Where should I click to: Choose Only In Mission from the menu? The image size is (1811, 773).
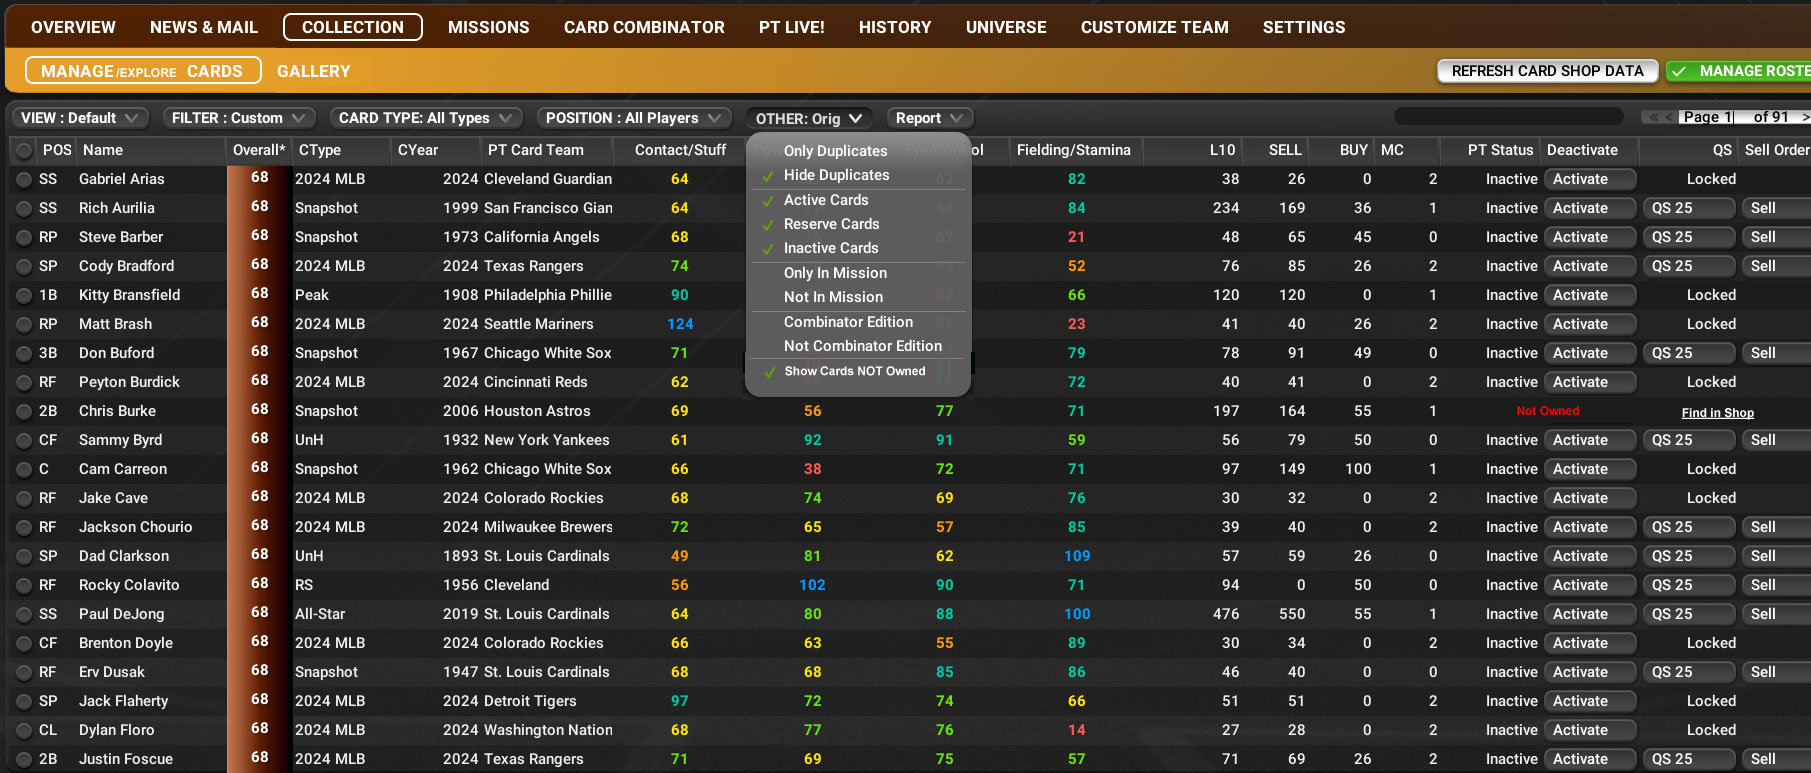pyautogui.click(x=835, y=273)
